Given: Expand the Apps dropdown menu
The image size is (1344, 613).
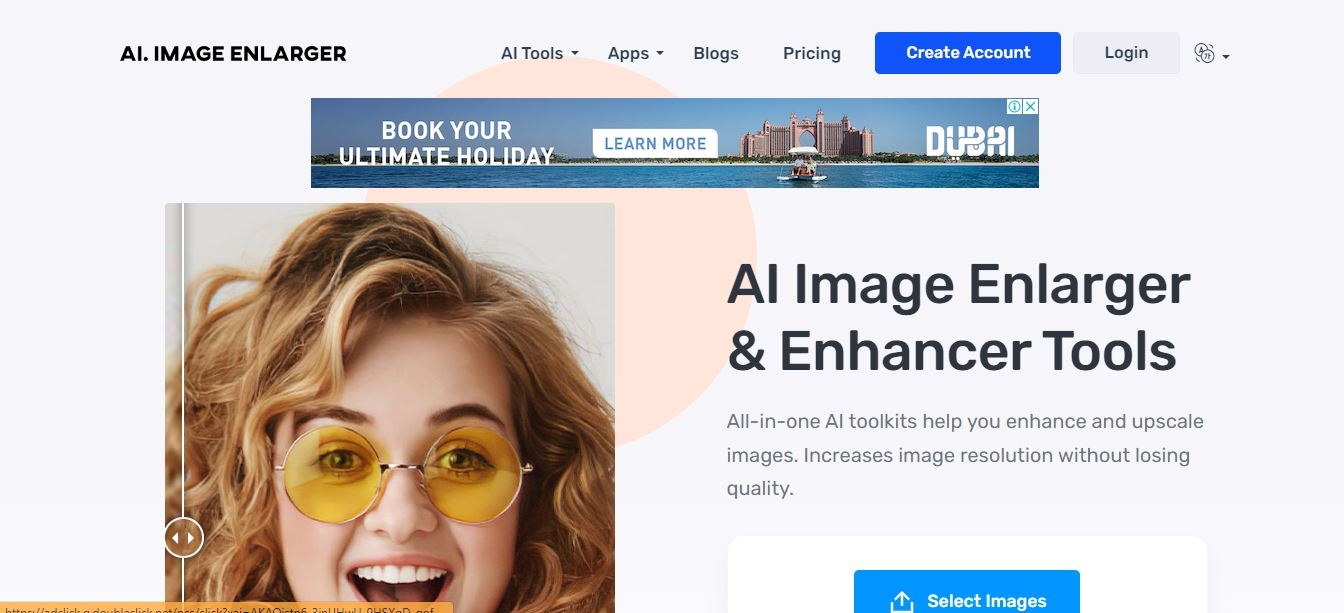Looking at the screenshot, I should [x=636, y=53].
